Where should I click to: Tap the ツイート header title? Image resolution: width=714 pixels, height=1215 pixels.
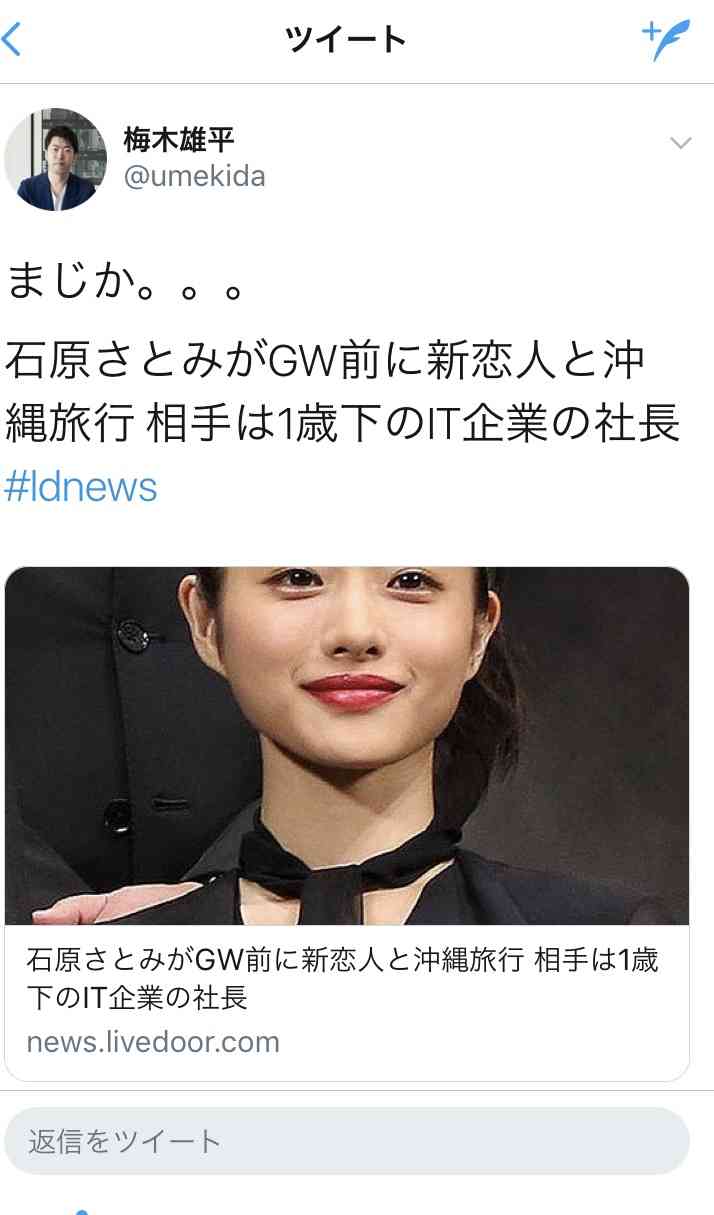(346, 40)
